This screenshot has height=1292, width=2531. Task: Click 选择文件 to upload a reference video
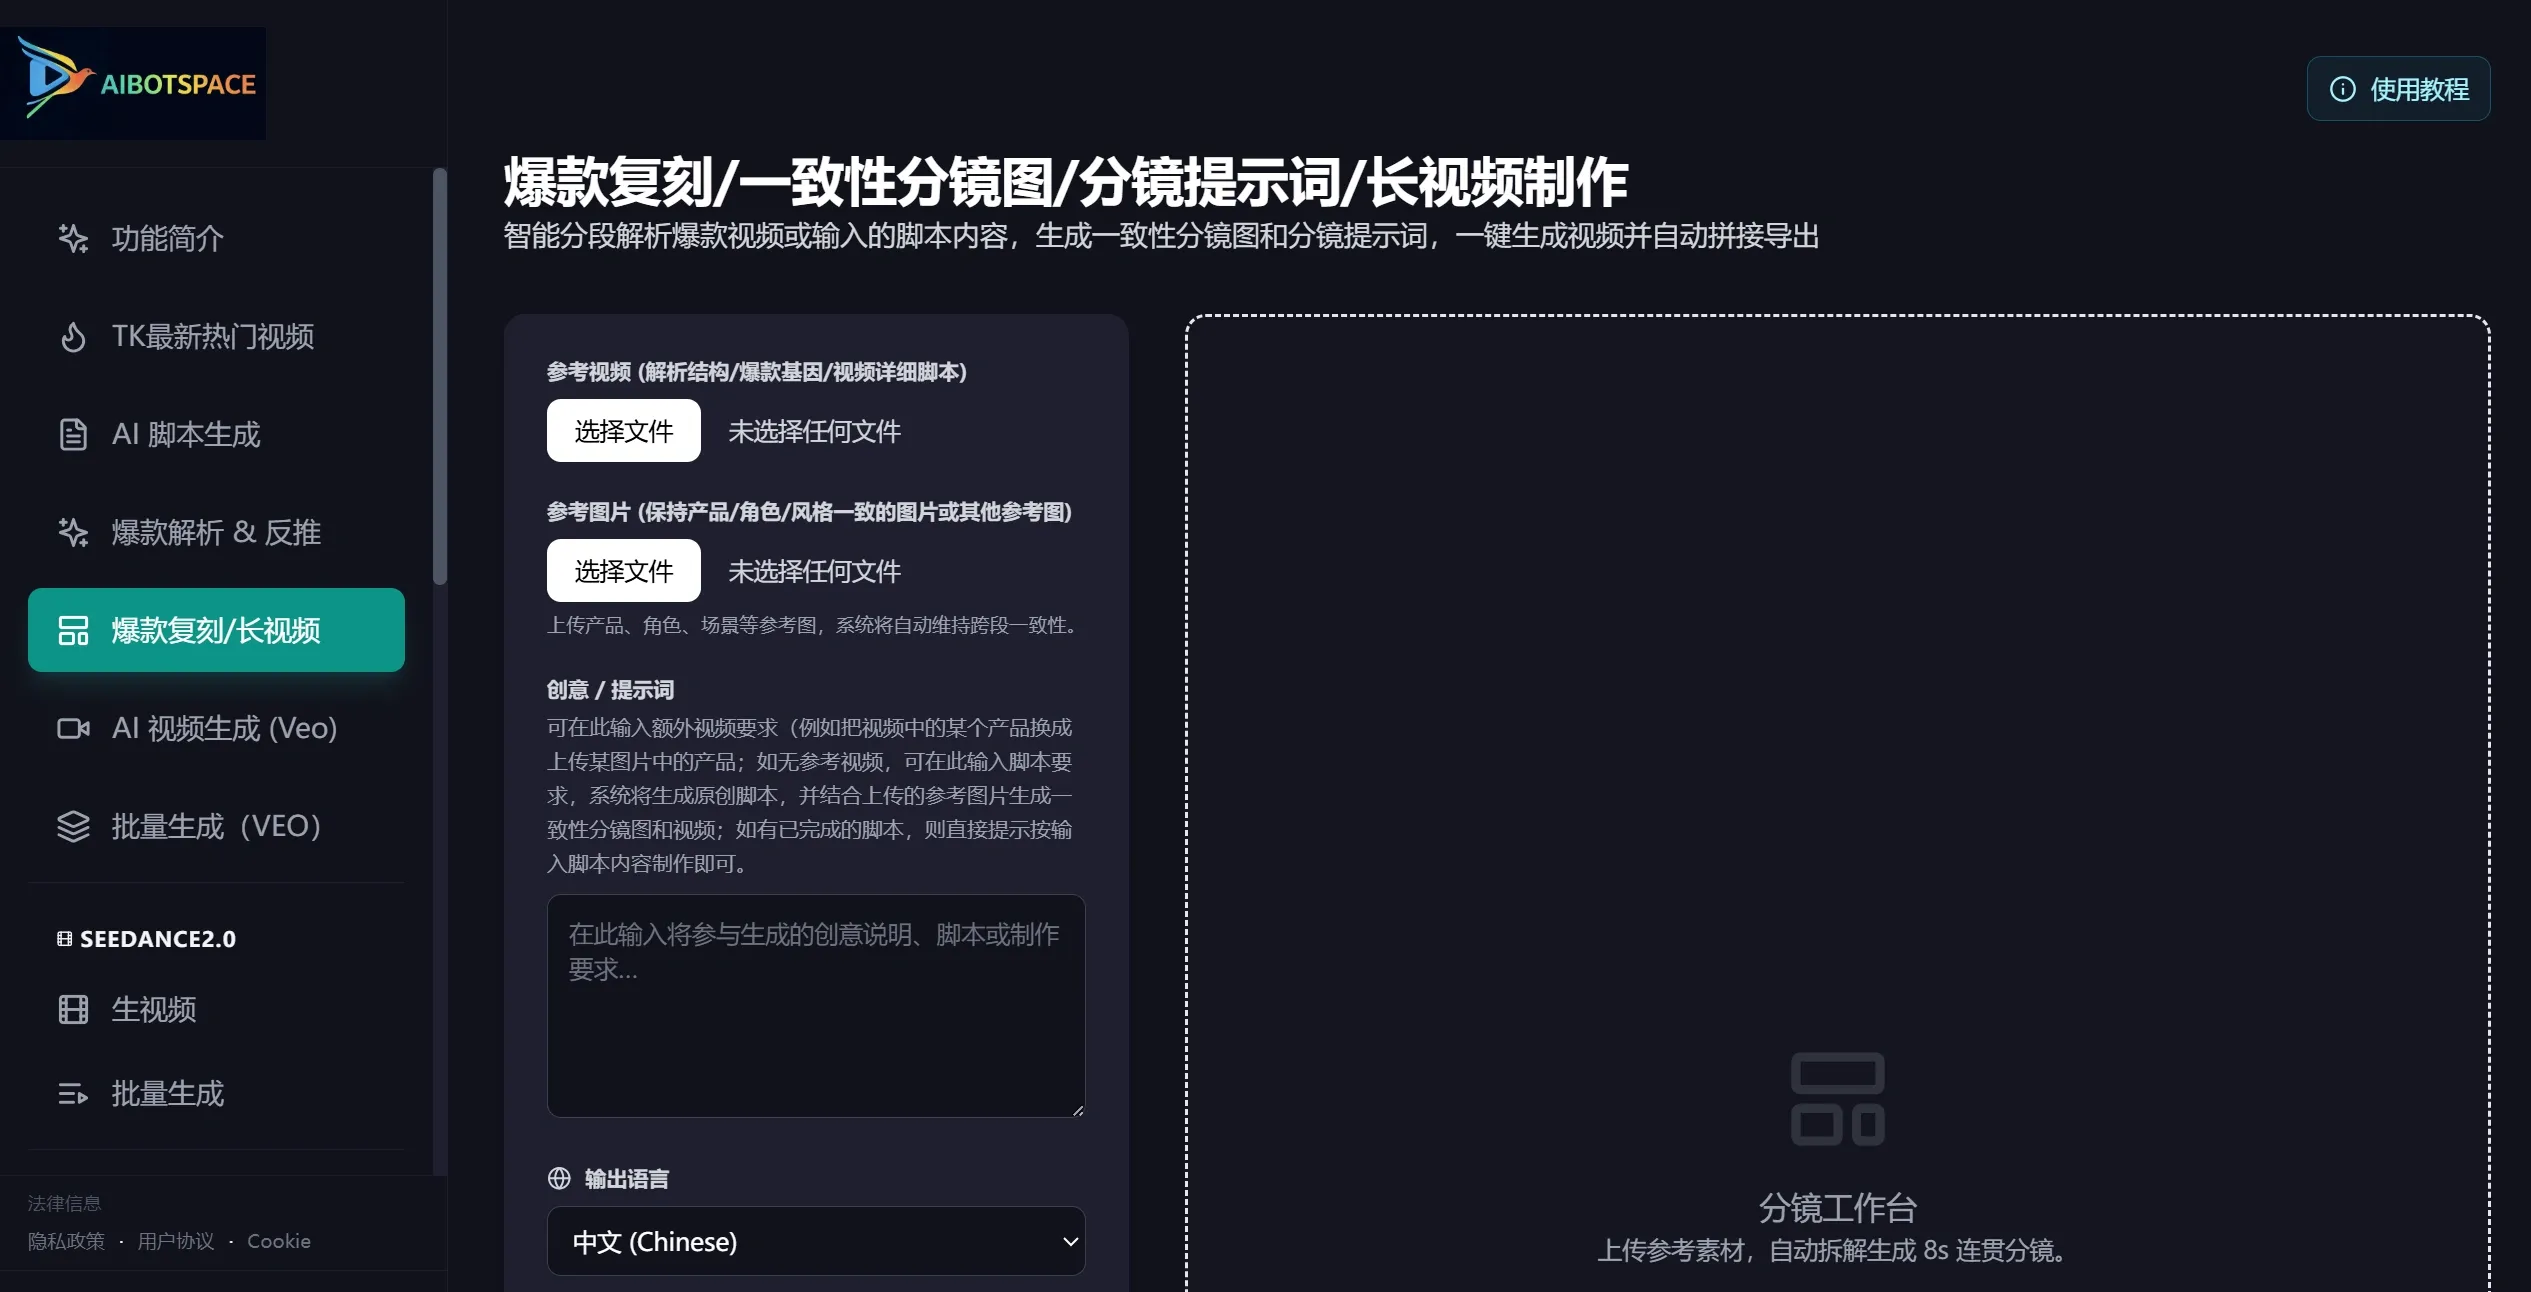coord(623,430)
